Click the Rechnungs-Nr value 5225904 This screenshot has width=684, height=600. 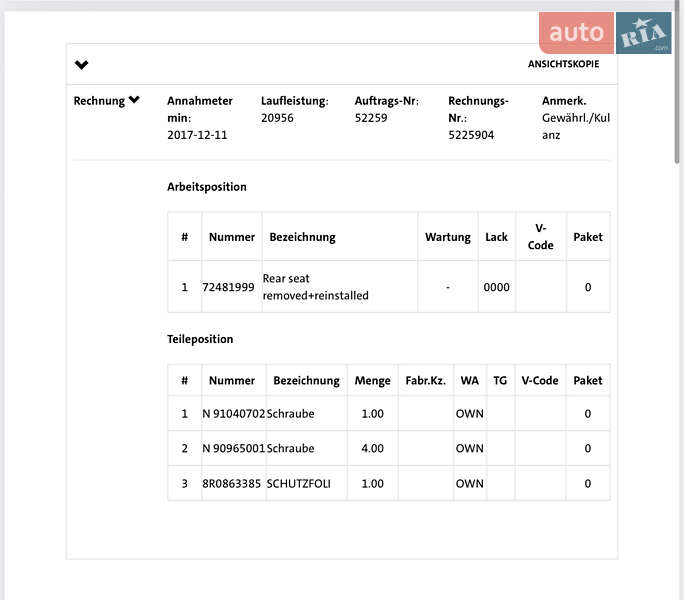point(470,135)
